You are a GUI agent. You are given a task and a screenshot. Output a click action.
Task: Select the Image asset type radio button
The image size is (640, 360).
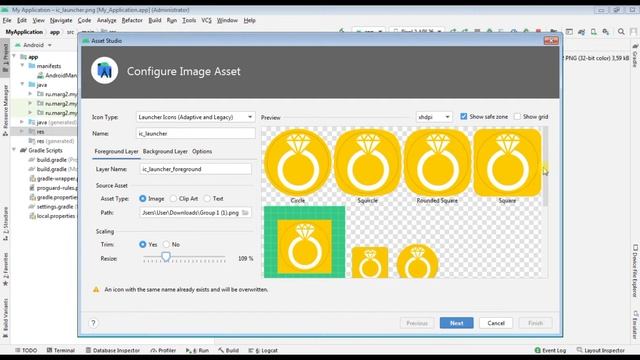pyautogui.click(x=142, y=199)
